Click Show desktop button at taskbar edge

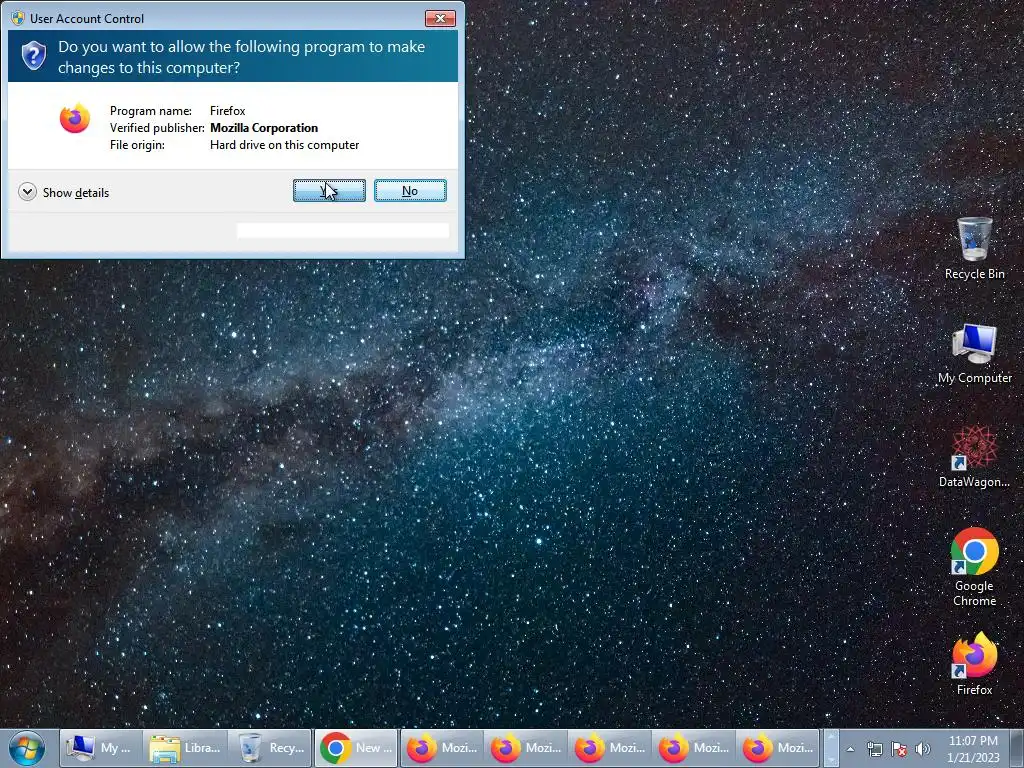pyautogui.click(x=1017, y=748)
